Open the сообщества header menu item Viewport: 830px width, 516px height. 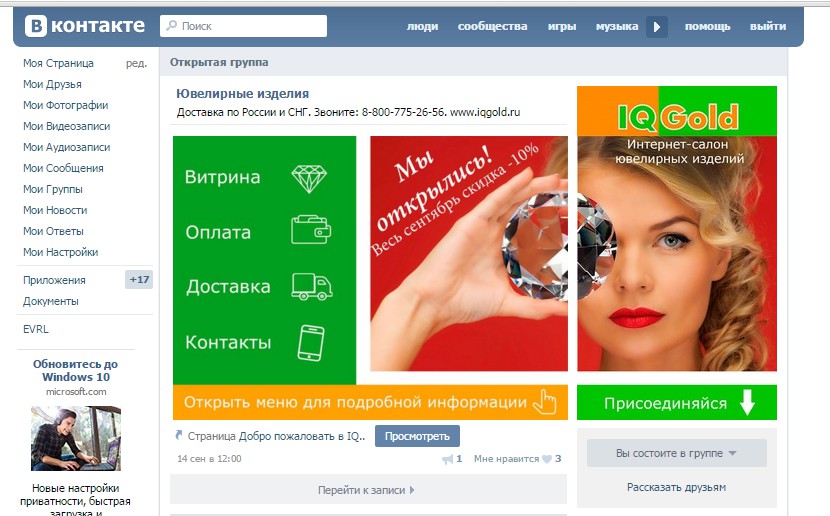click(492, 26)
